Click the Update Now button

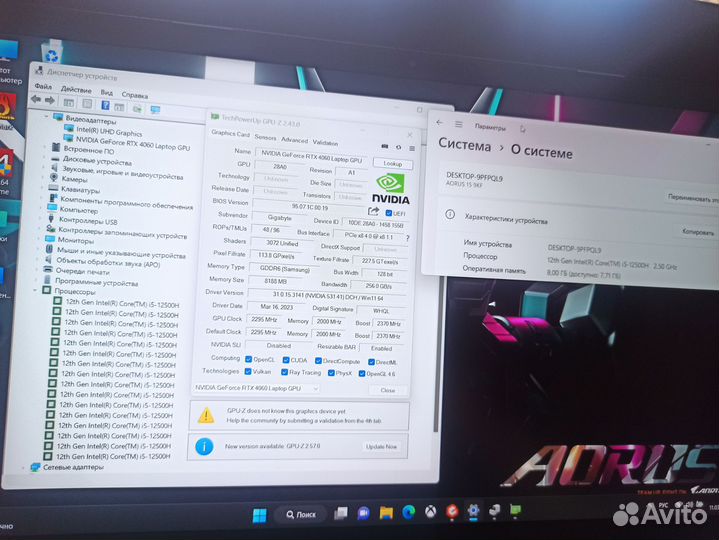pyautogui.click(x=381, y=446)
